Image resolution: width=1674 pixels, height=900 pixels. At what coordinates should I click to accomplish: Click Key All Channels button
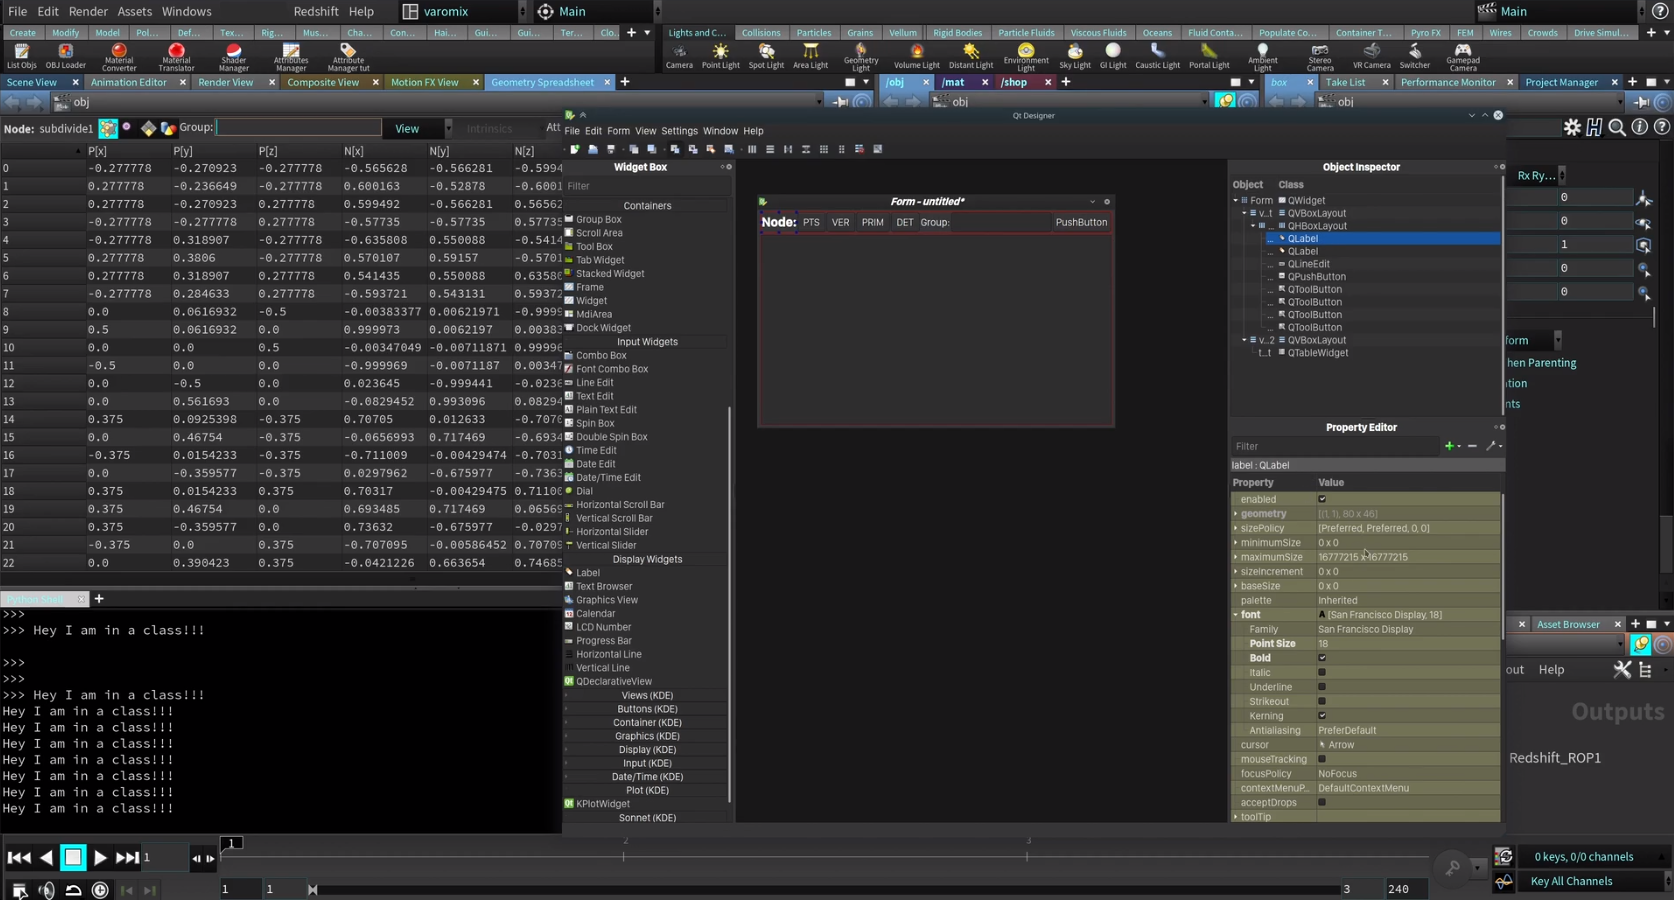click(x=1570, y=881)
